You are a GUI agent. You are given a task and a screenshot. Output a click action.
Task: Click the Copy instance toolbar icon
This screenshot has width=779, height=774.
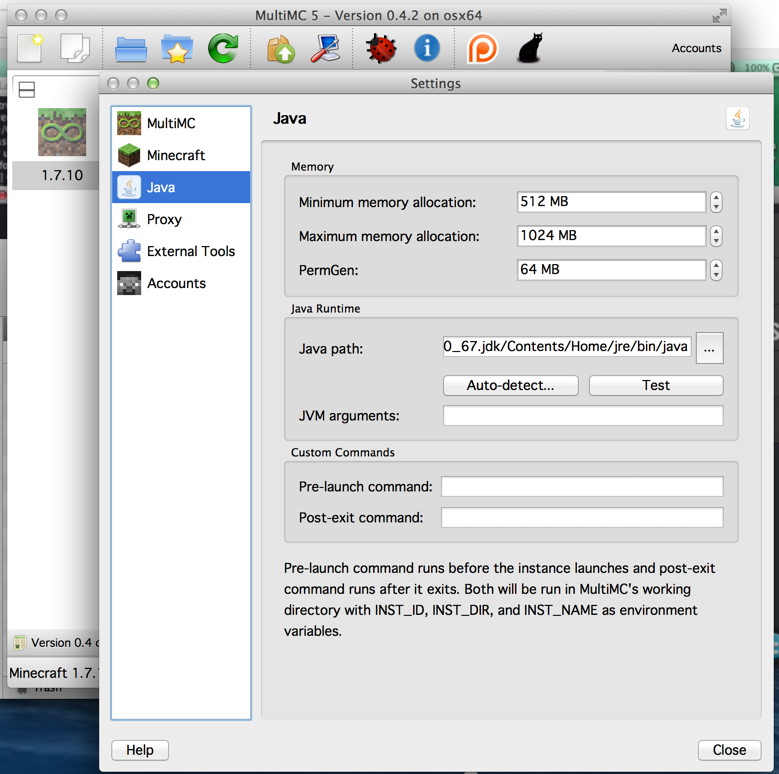point(75,48)
